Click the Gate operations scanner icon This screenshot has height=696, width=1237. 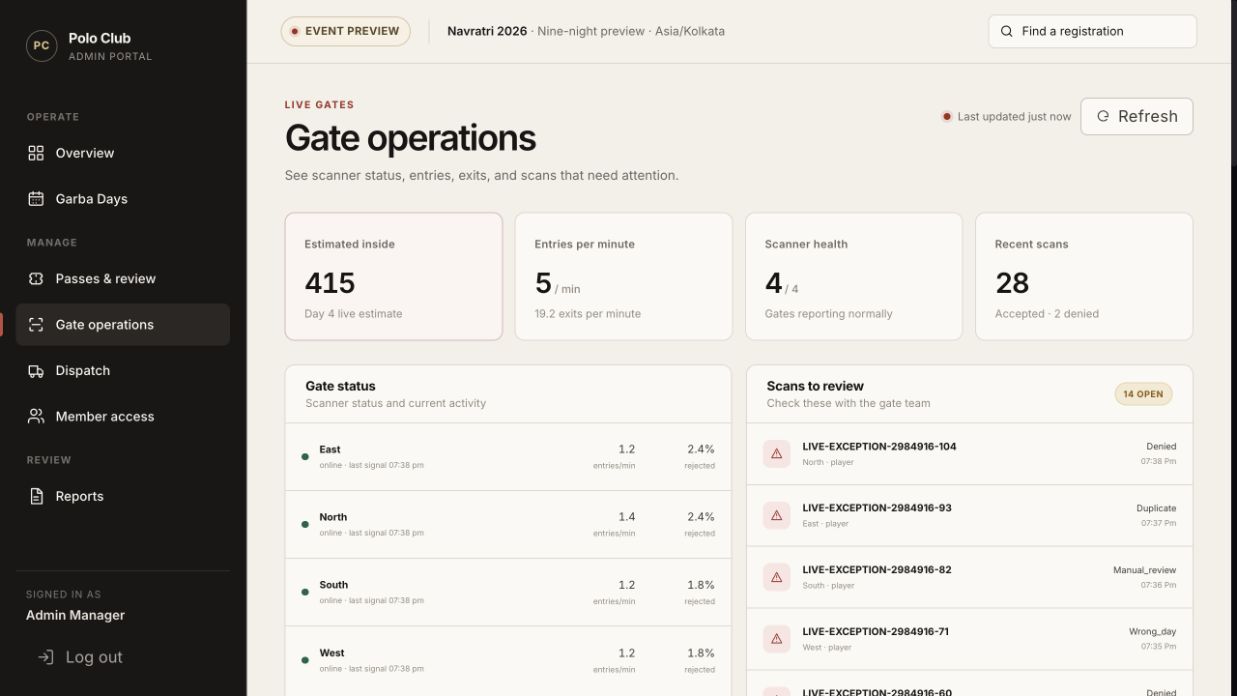click(x=36, y=325)
